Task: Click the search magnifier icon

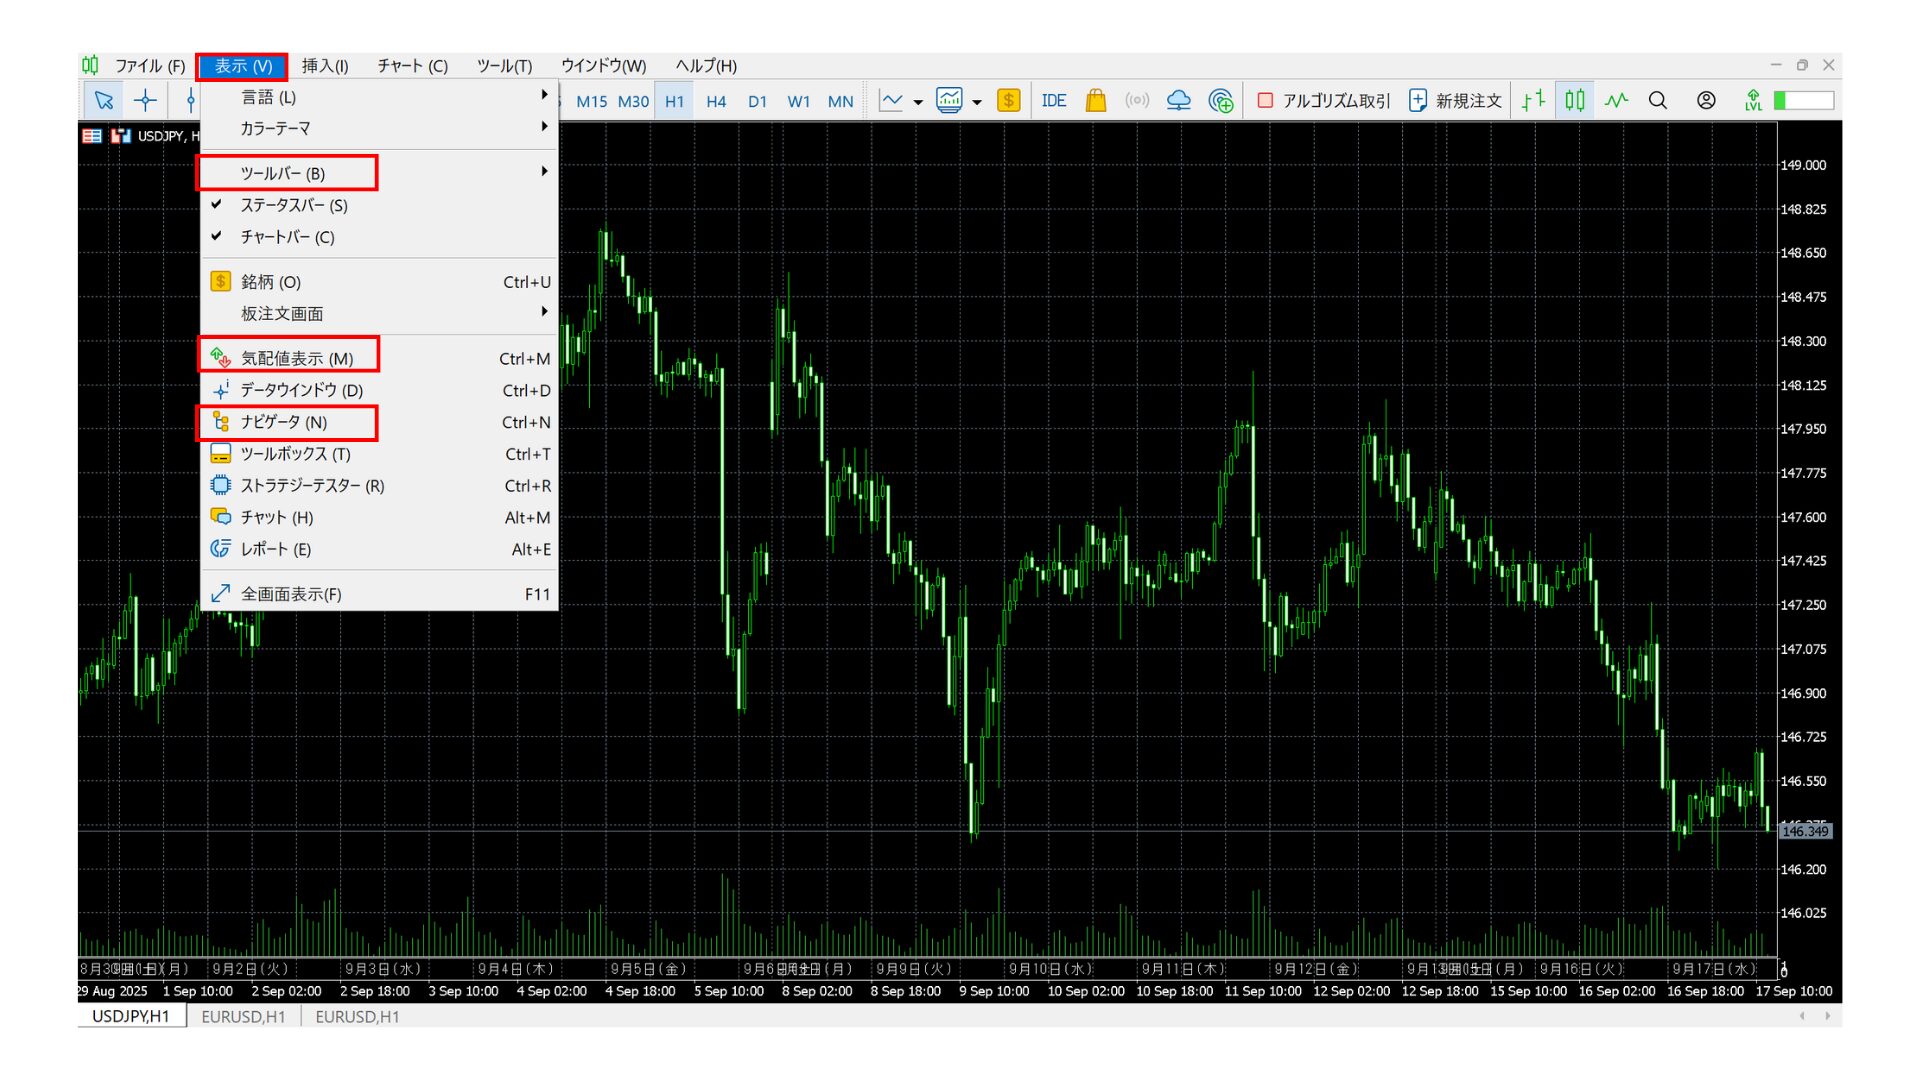Action: pyautogui.click(x=1658, y=100)
